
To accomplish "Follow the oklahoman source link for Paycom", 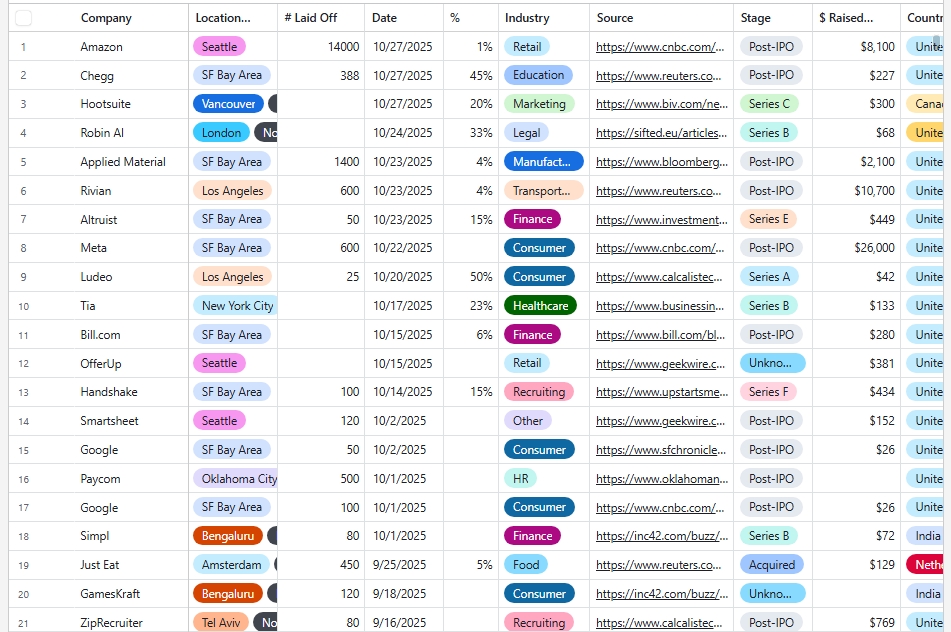I will point(660,479).
